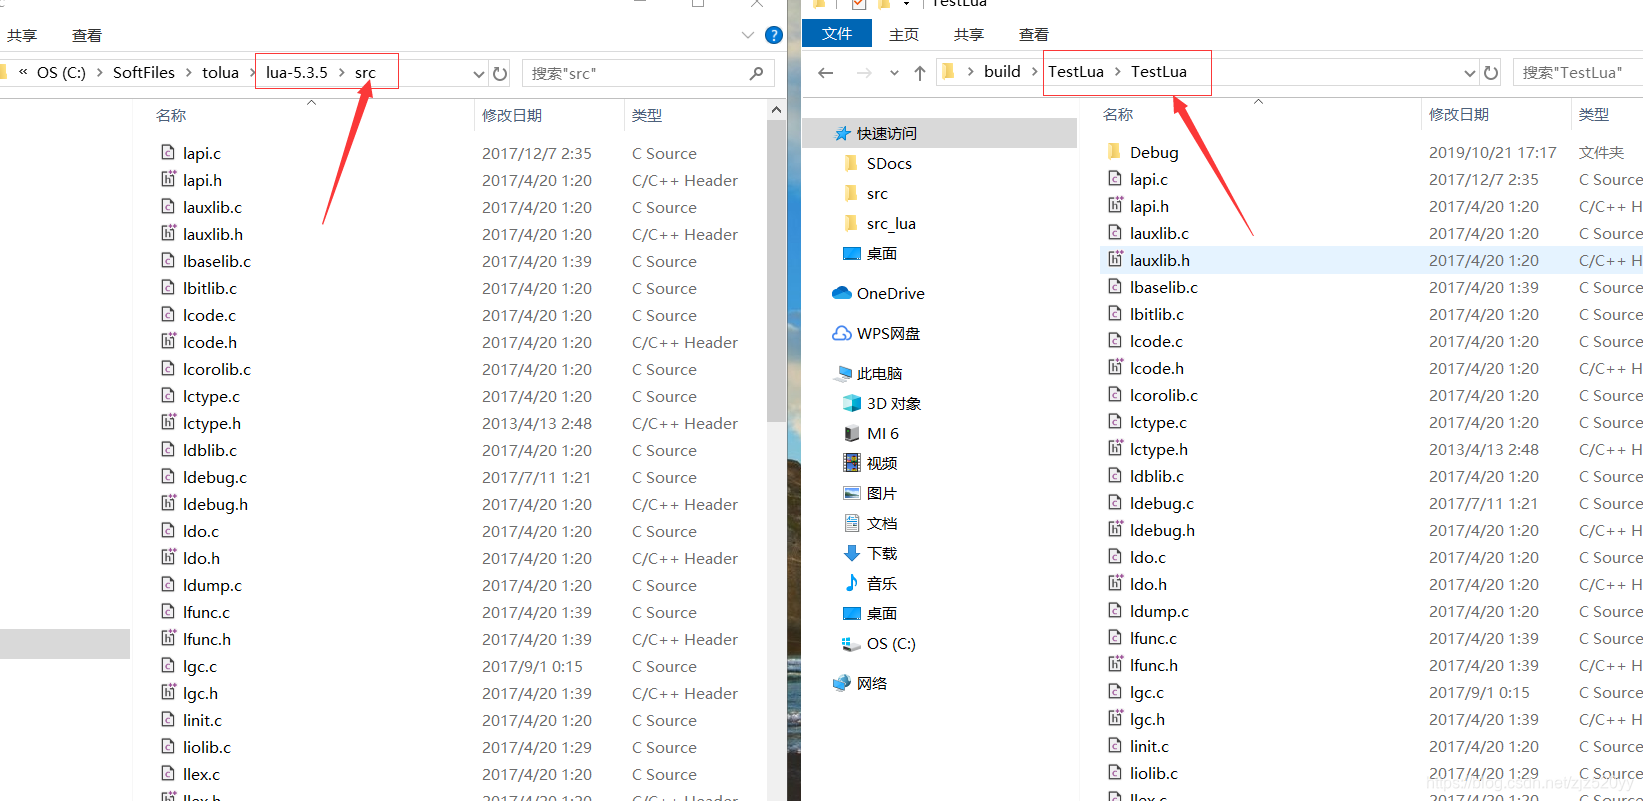Open 共享 tab in src window
The height and width of the screenshot is (801, 1643).
tap(22, 35)
